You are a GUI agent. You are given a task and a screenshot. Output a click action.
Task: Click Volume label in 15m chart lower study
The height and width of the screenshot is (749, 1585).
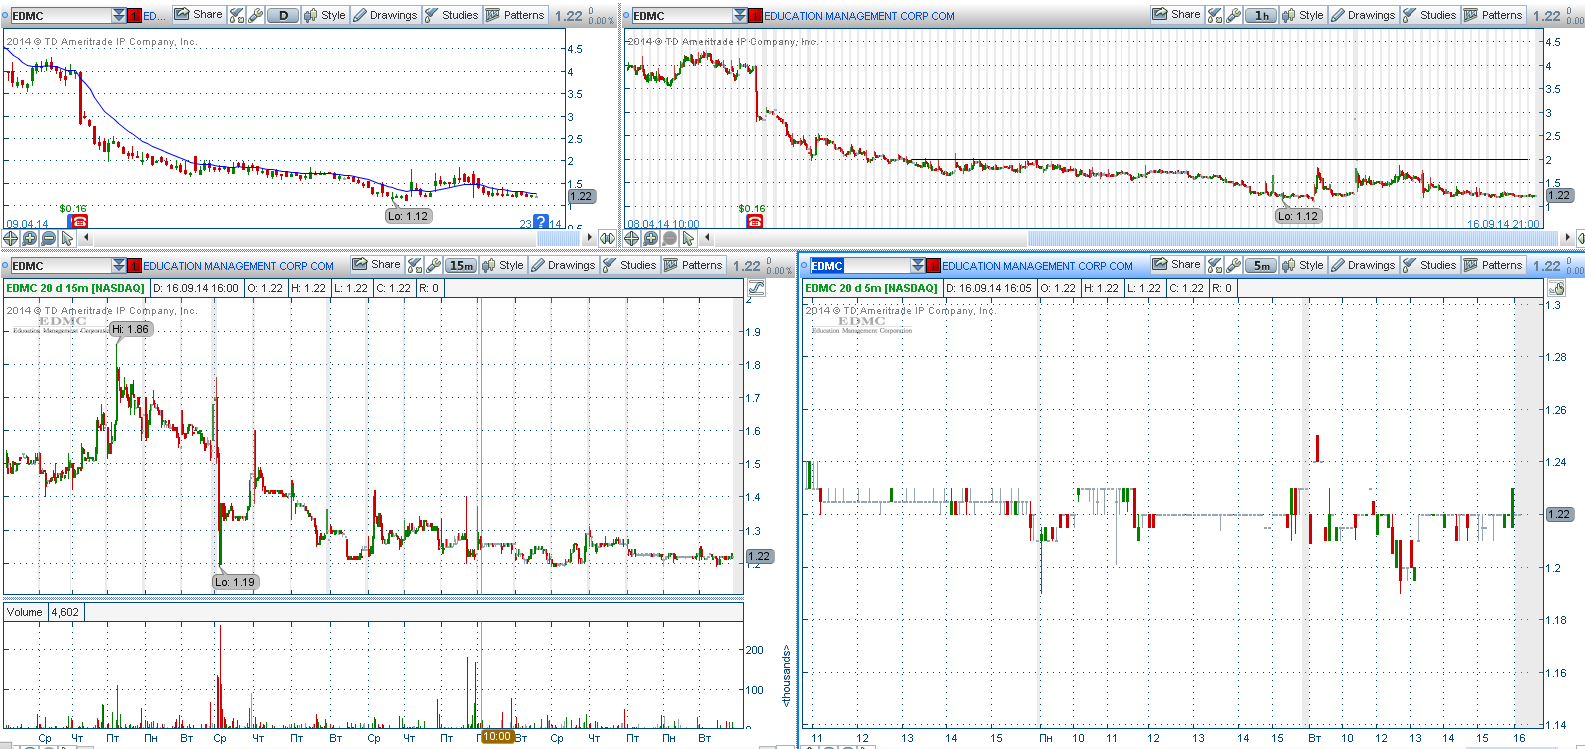(x=25, y=612)
